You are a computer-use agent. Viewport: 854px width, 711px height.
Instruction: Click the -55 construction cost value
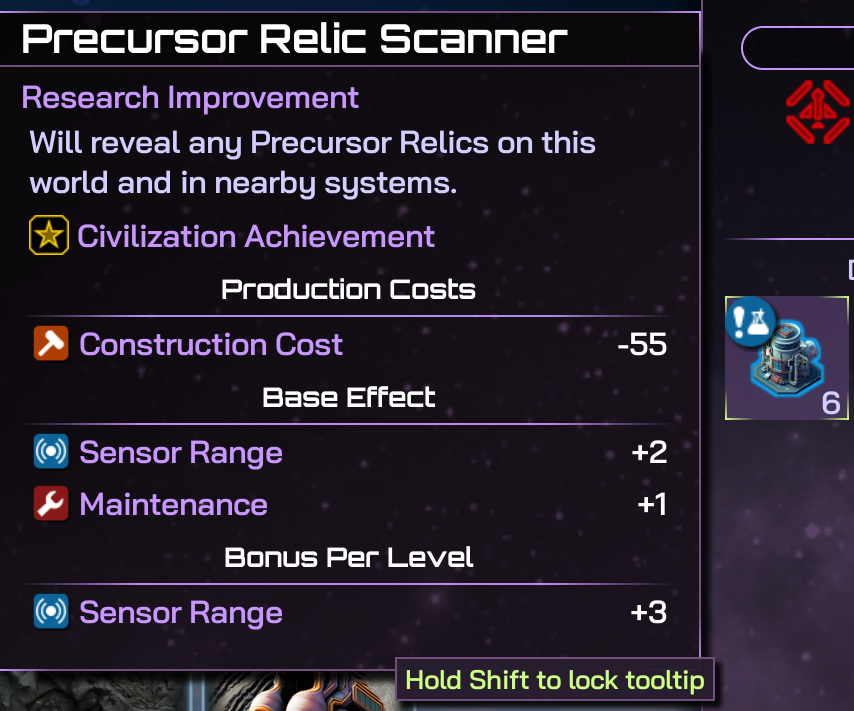pos(642,346)
